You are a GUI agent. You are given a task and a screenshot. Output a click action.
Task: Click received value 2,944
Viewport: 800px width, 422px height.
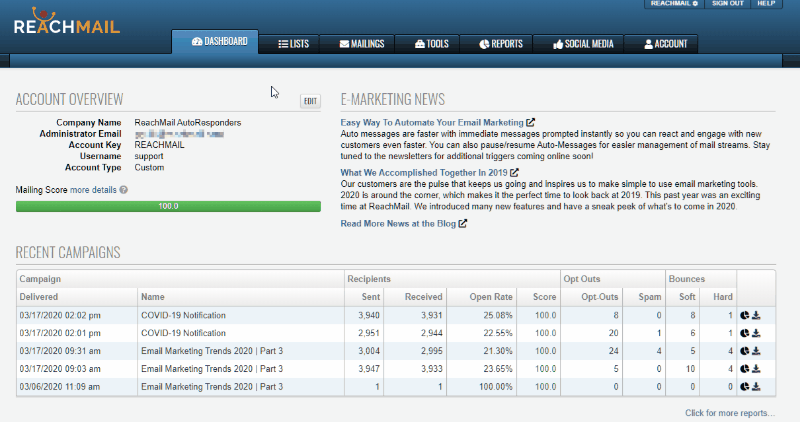click(x=432, y=333)
